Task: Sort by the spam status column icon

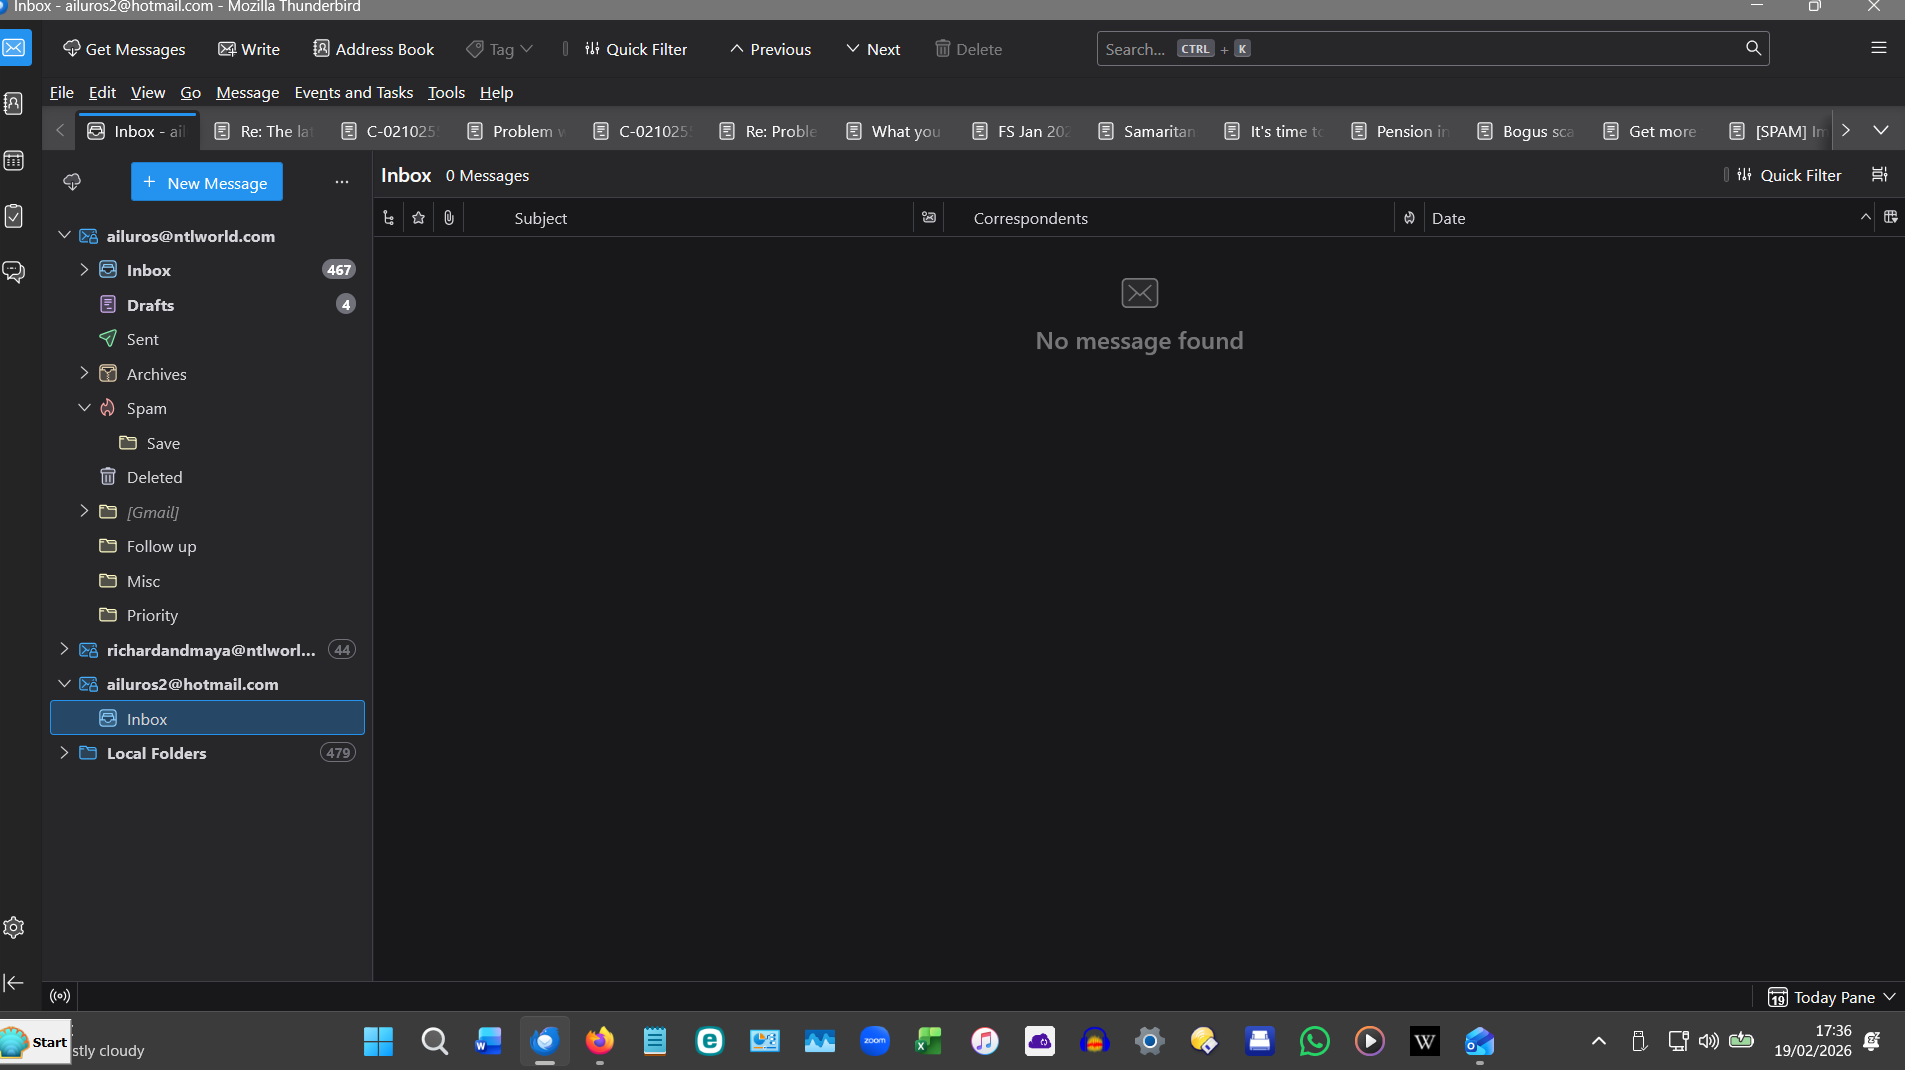Action: (1409, 218)
